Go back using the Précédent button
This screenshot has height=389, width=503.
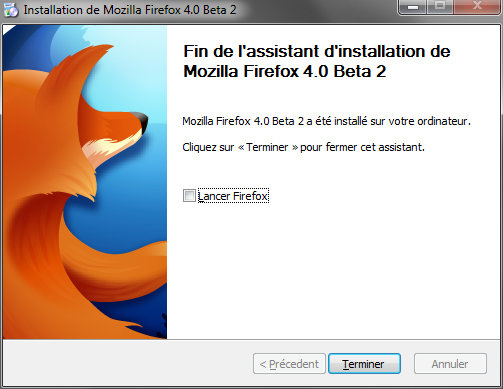pyautogui.click(x=289, y=364)
